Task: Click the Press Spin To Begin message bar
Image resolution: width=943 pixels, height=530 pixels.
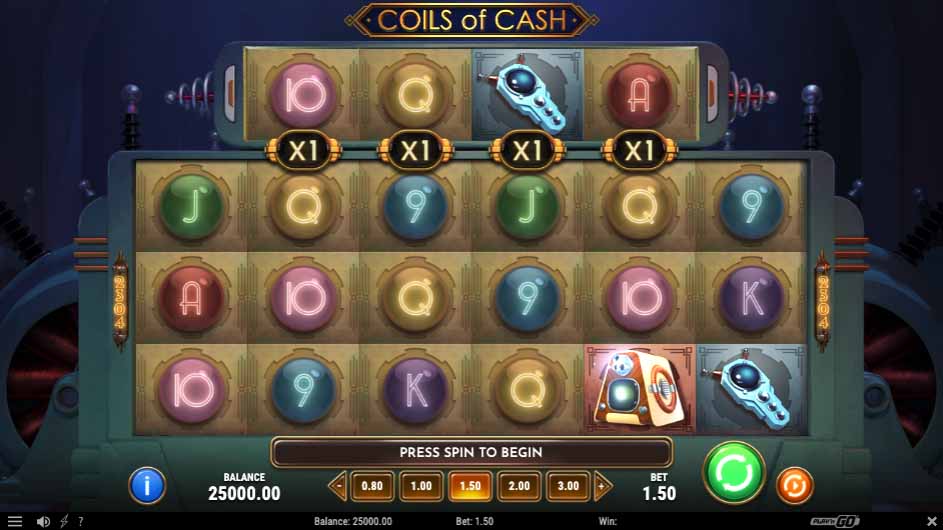Action: pyautogui.click(x=471, y=452)
